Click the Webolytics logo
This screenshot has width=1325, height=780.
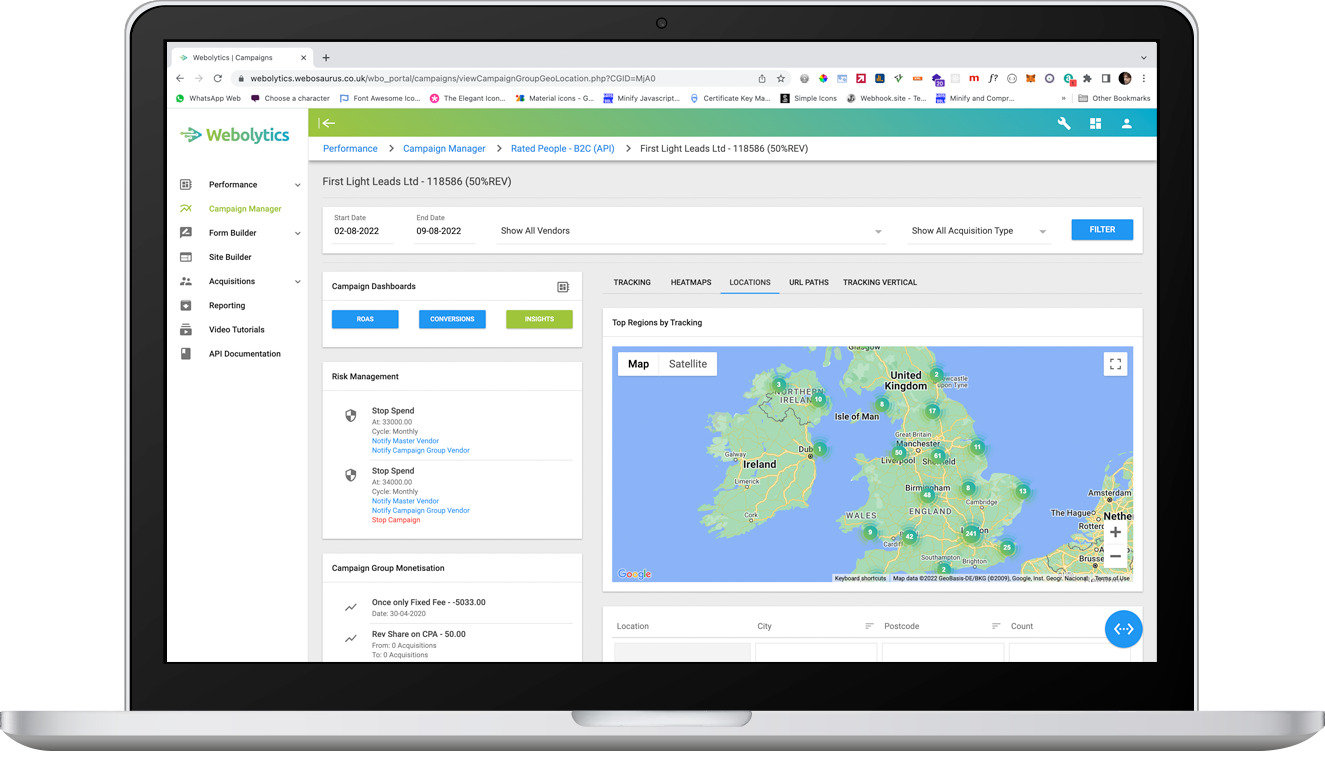235,135
